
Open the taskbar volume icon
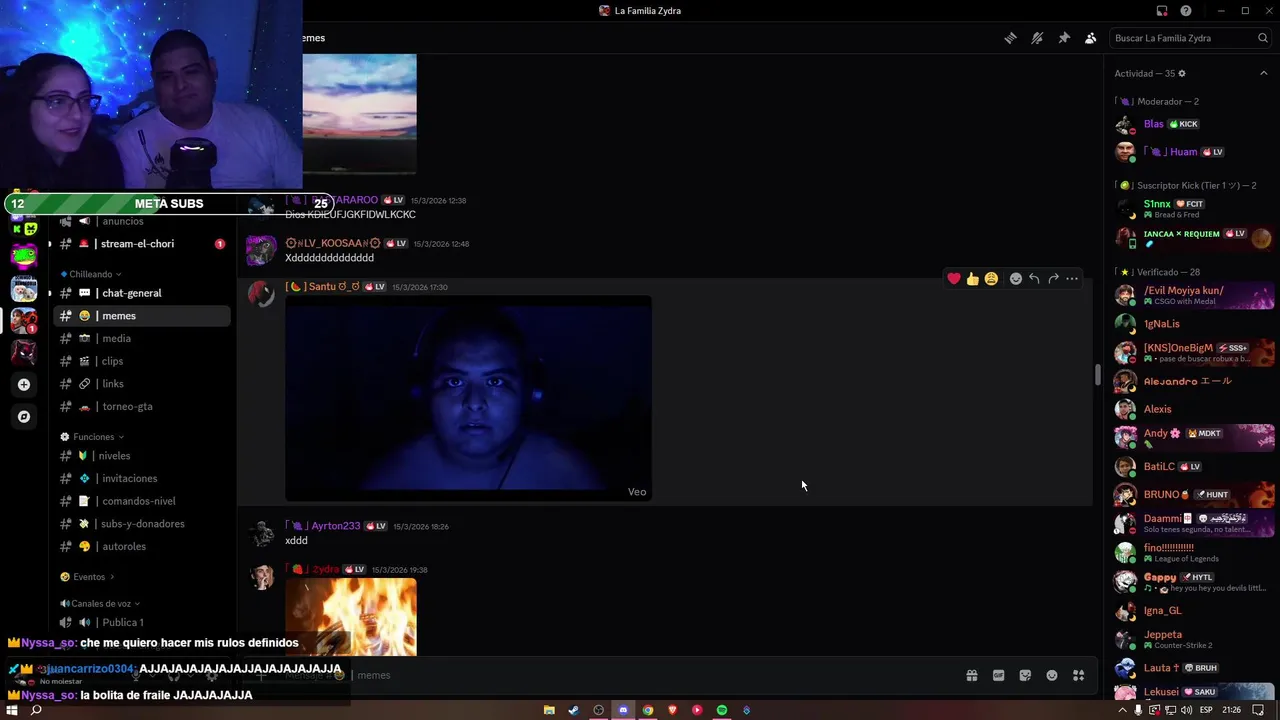1186,710
